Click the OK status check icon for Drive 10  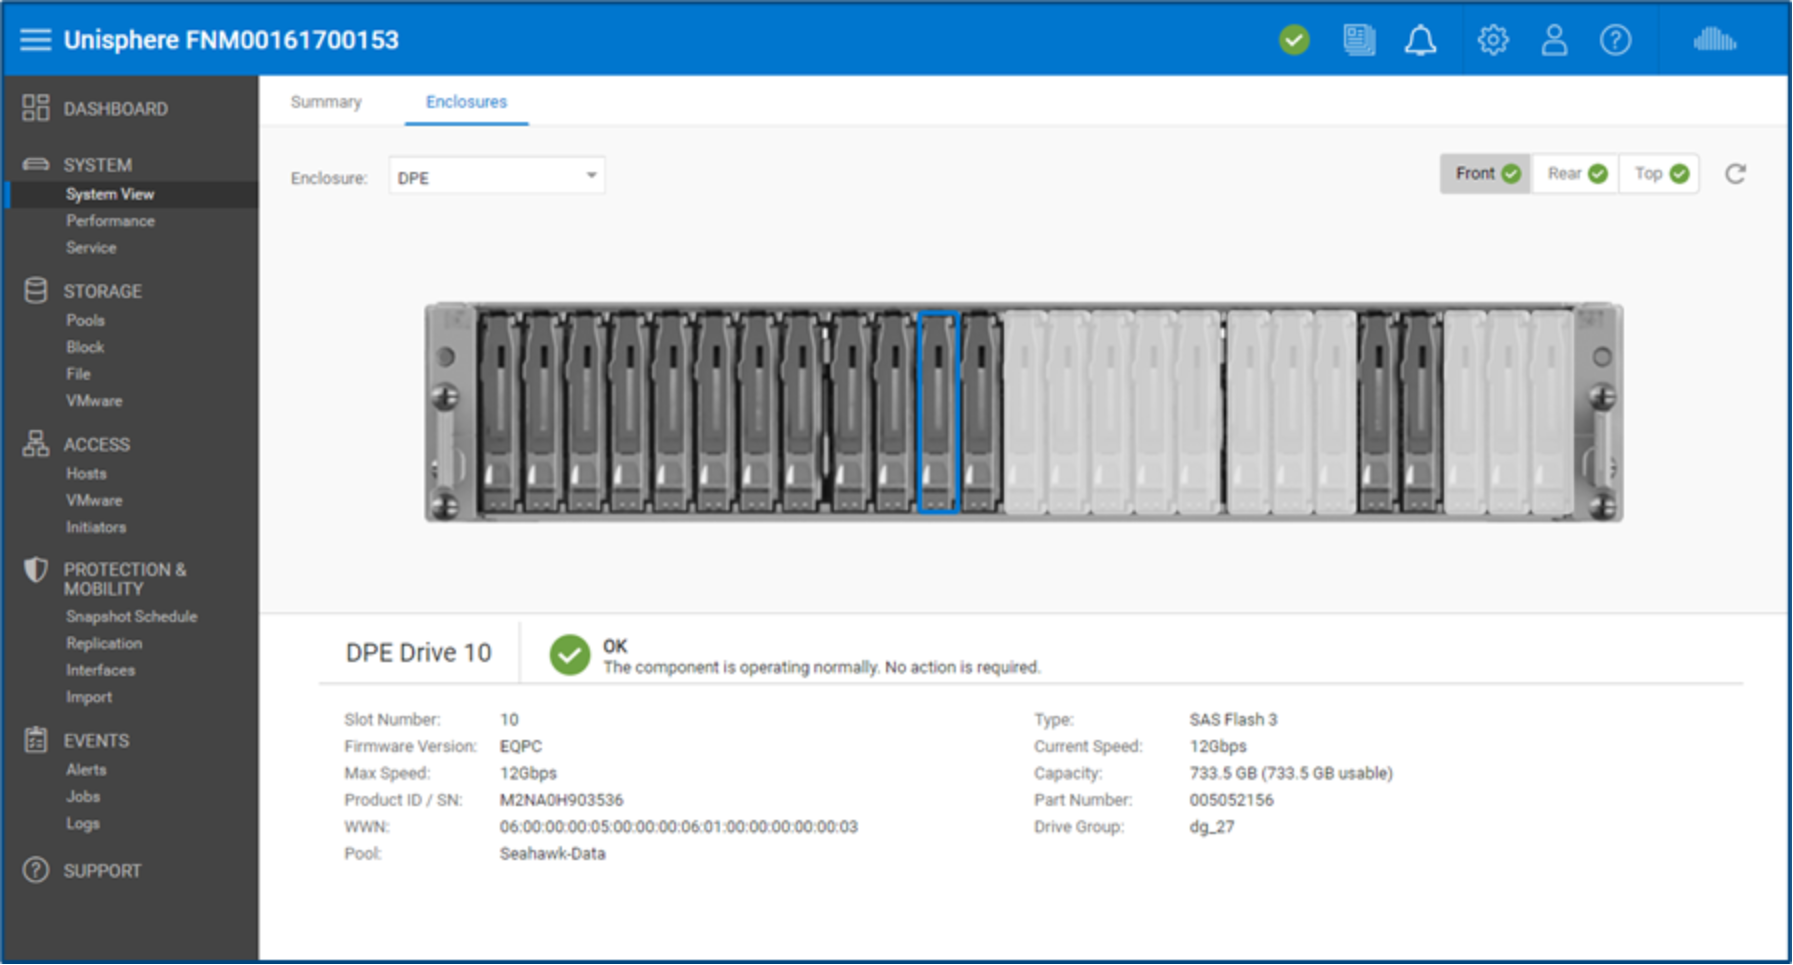point(570,656)
